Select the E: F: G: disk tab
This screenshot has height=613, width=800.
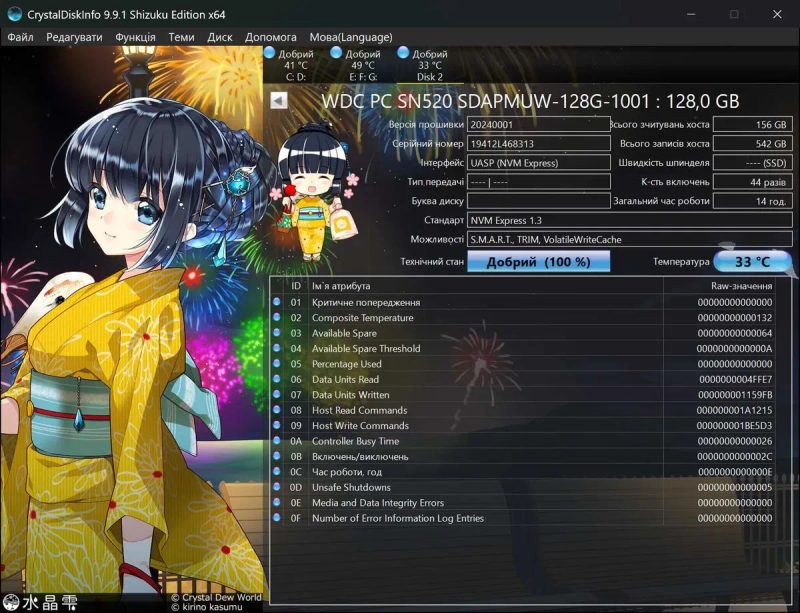tap(363, 65)
